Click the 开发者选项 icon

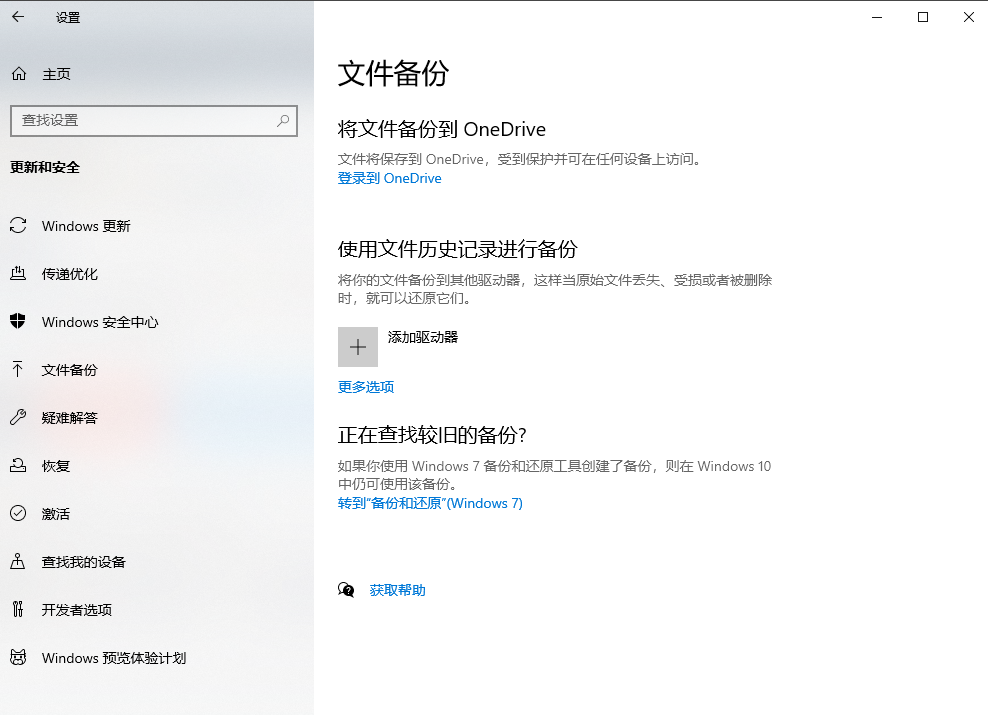[18, 610]
